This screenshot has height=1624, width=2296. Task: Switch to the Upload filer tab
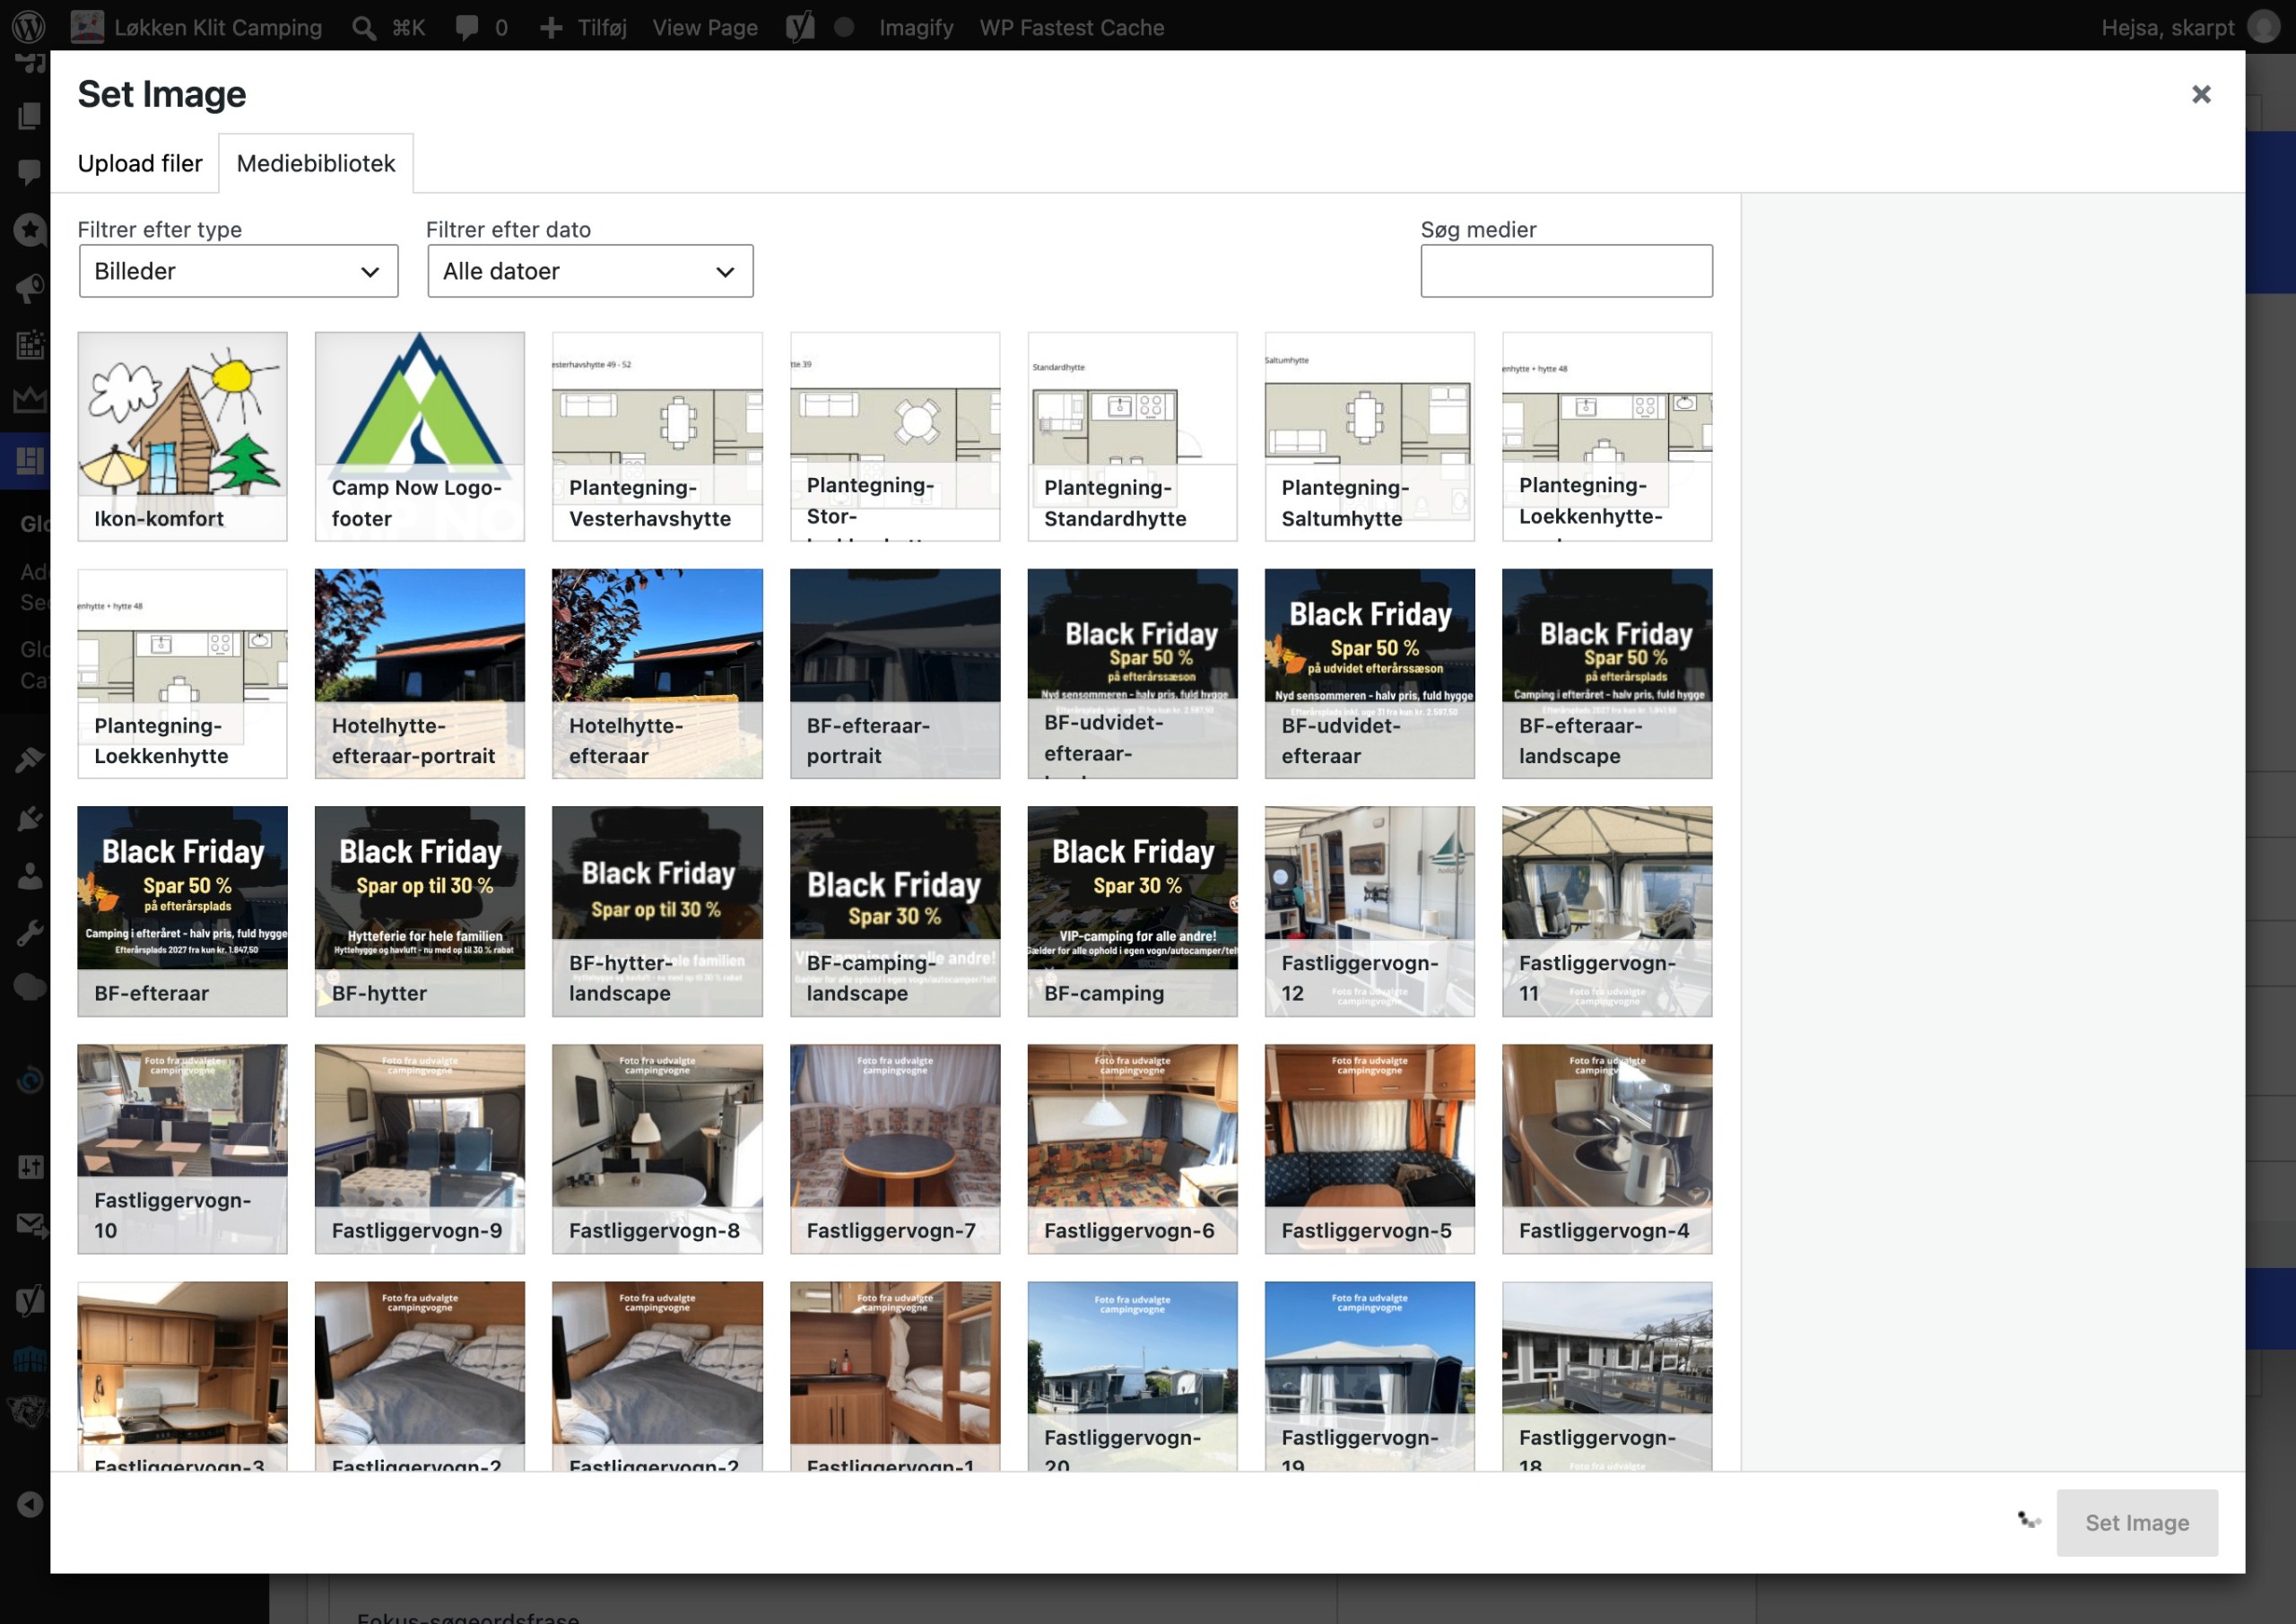(x=140, y=163)
